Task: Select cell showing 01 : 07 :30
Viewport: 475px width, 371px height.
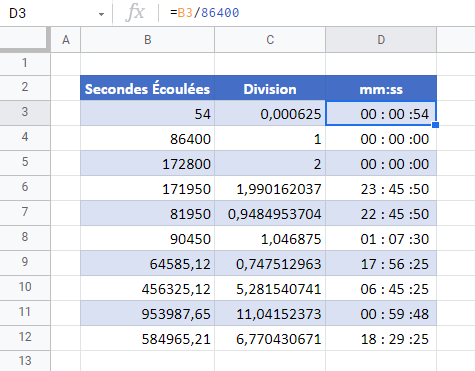Action: tap(381, 238)
